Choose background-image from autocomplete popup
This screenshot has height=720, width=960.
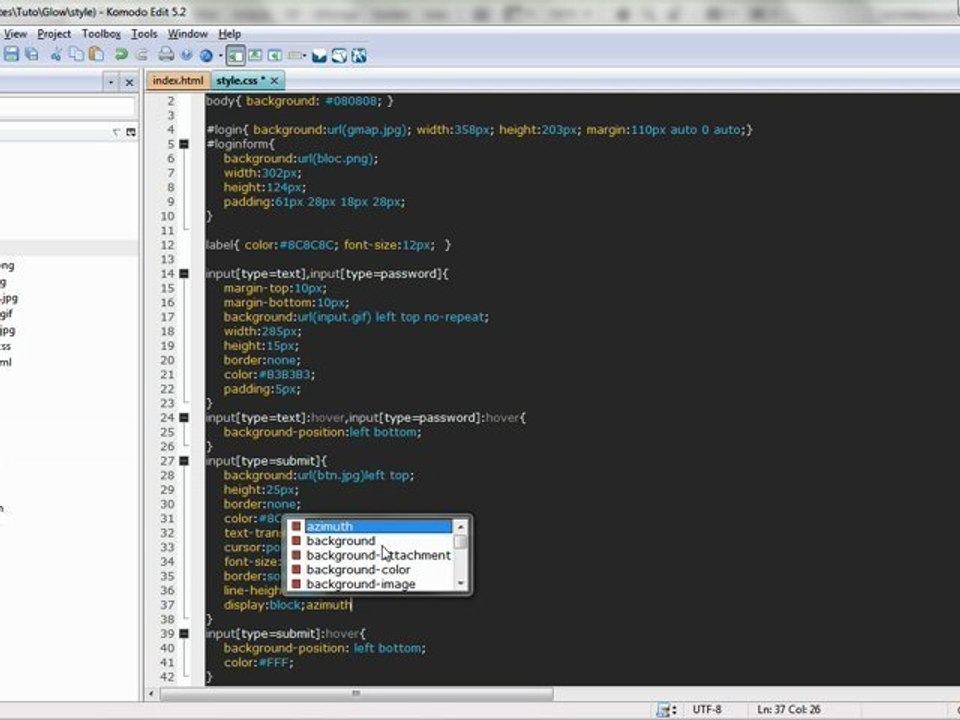point(372,584)
